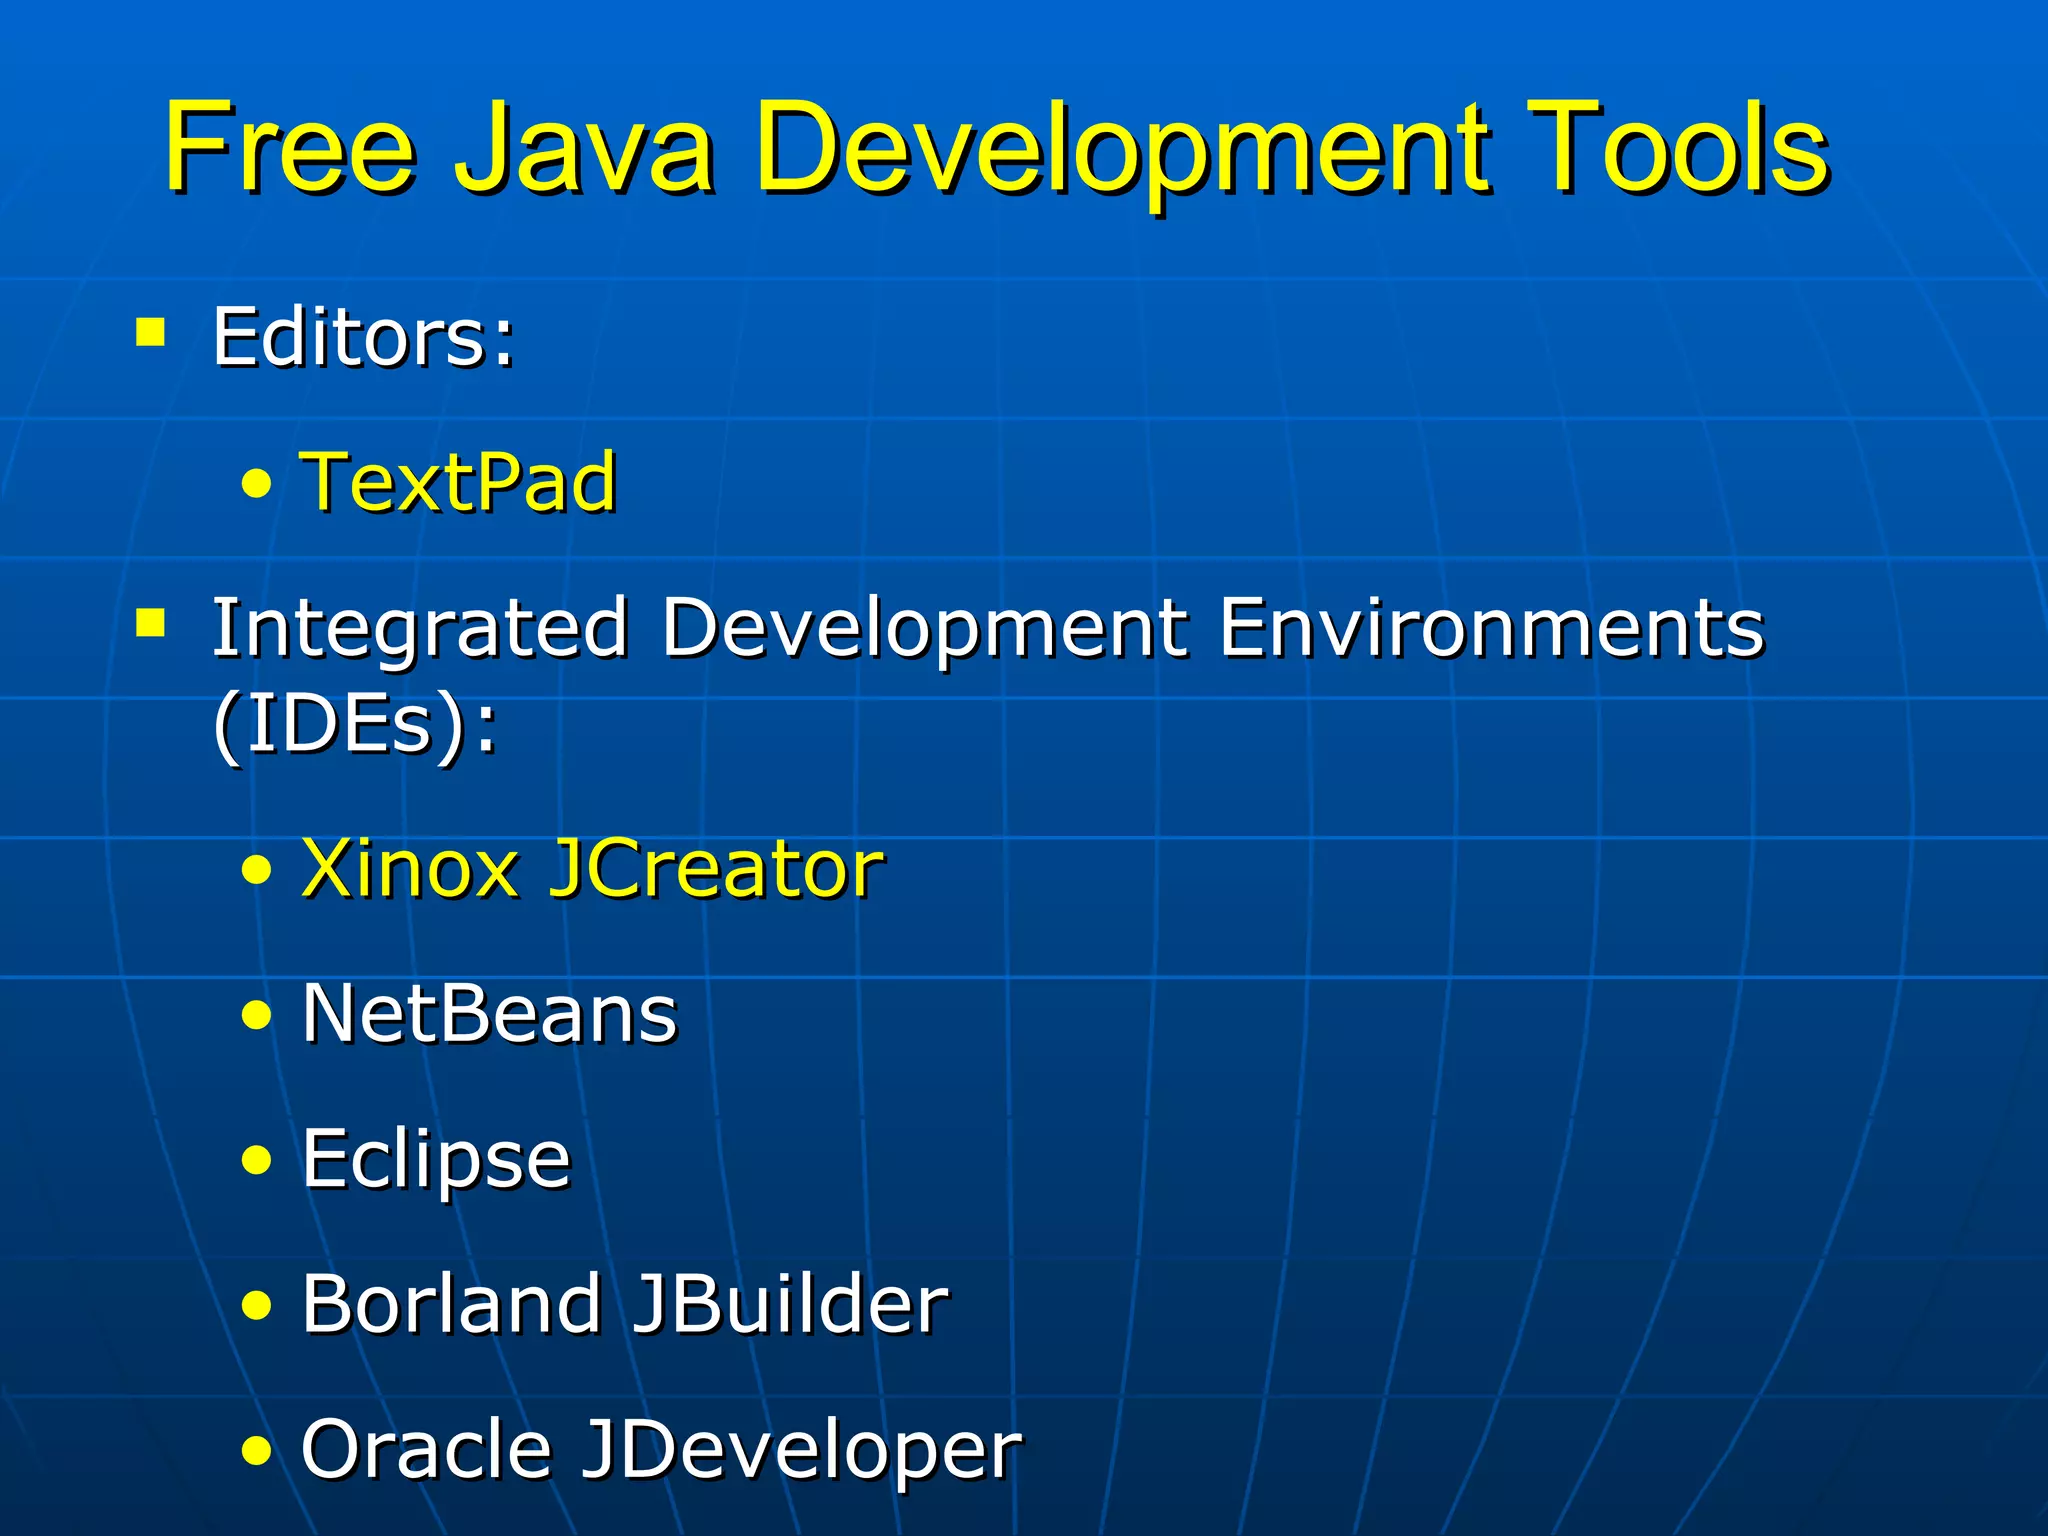This screenshot has width=2048, height=1536.
Task: Select the NetBeans list item
Action: (x=490, y=1013)
